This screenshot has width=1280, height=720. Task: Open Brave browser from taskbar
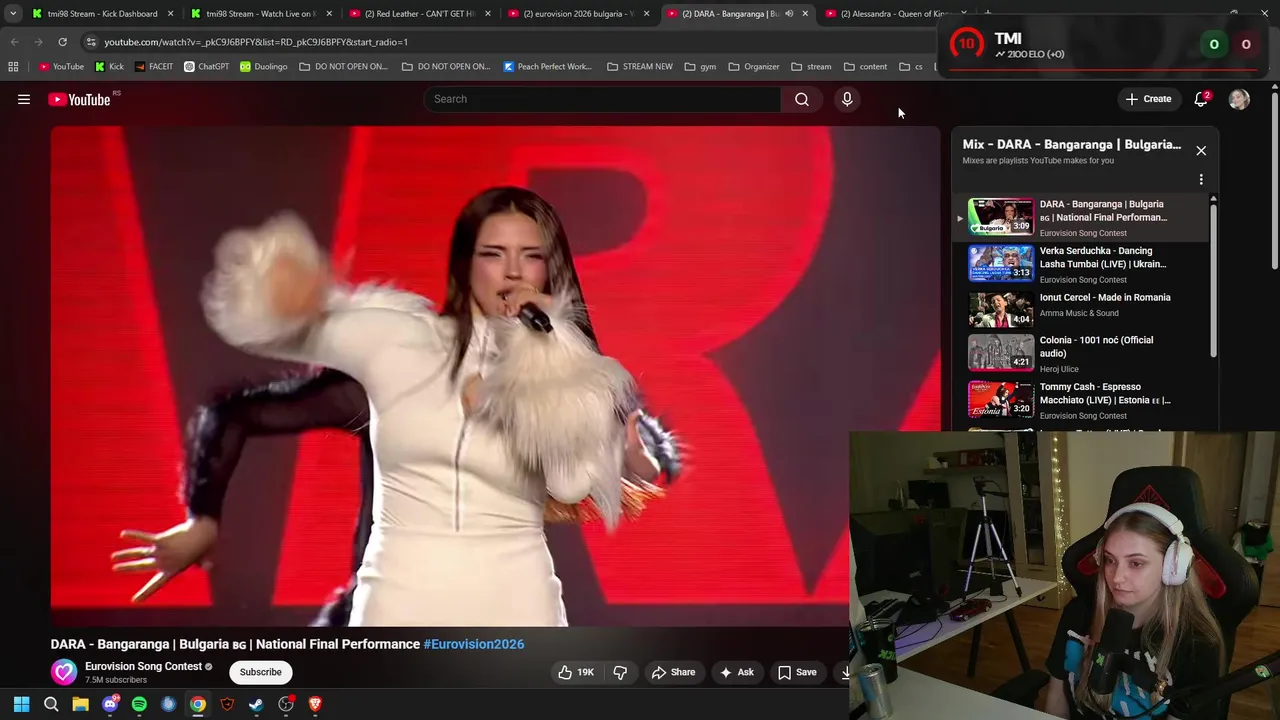tap(315, 704)
